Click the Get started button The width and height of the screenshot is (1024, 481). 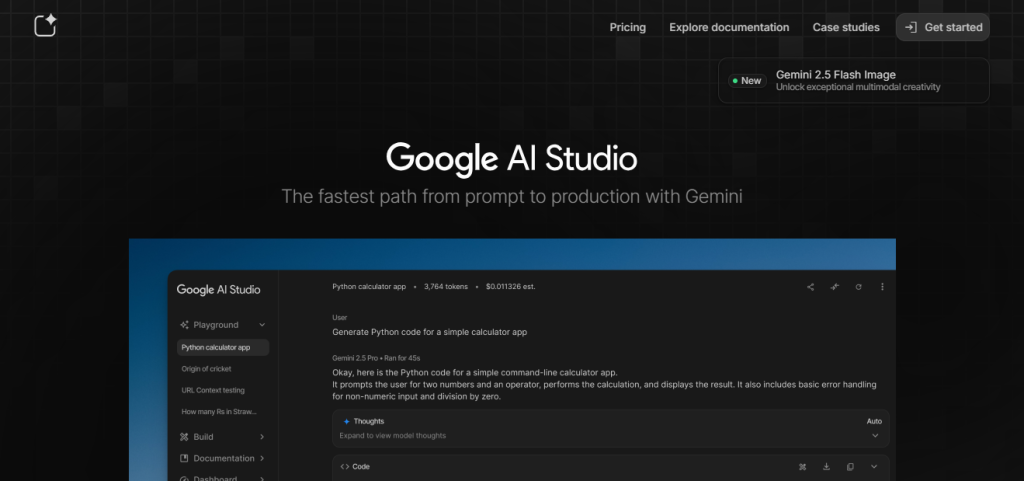pos(942,27)
